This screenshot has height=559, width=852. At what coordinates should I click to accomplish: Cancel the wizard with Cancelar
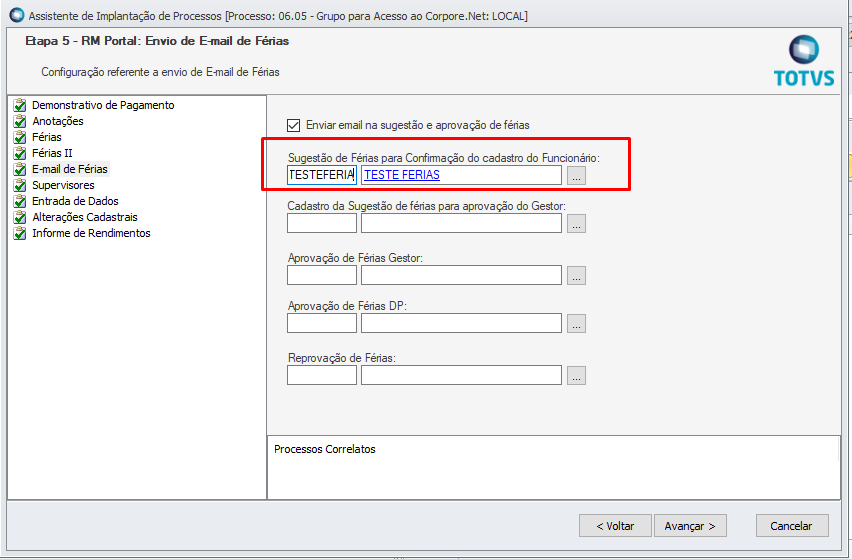(x=792, y=526)
